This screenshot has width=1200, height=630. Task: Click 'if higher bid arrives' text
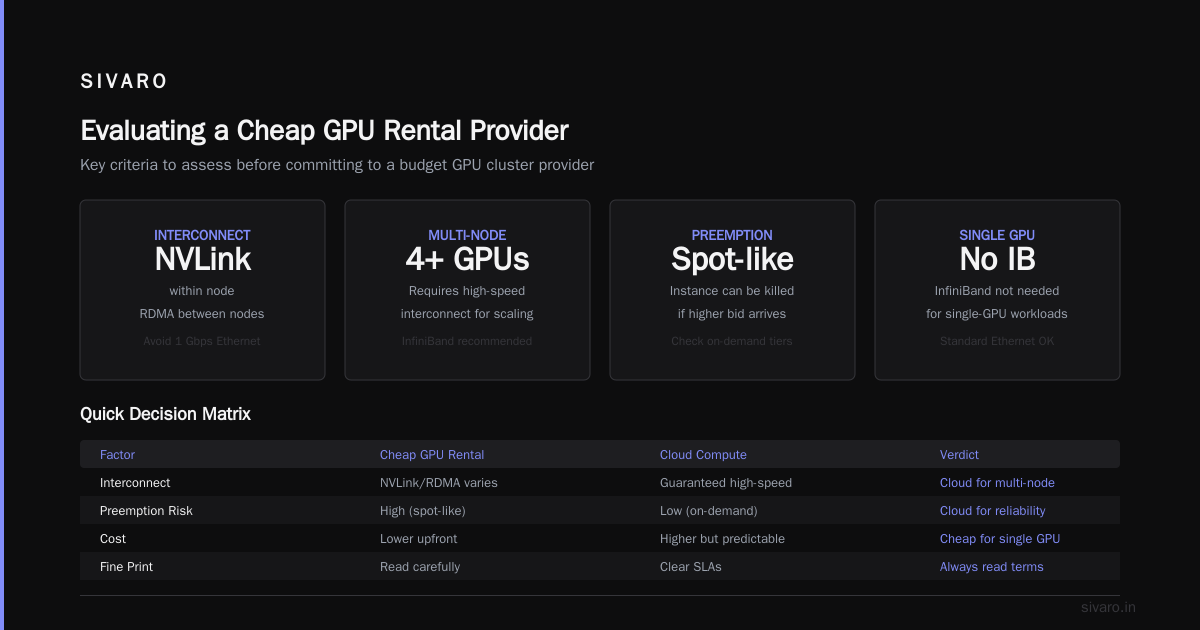click(732, 314)
